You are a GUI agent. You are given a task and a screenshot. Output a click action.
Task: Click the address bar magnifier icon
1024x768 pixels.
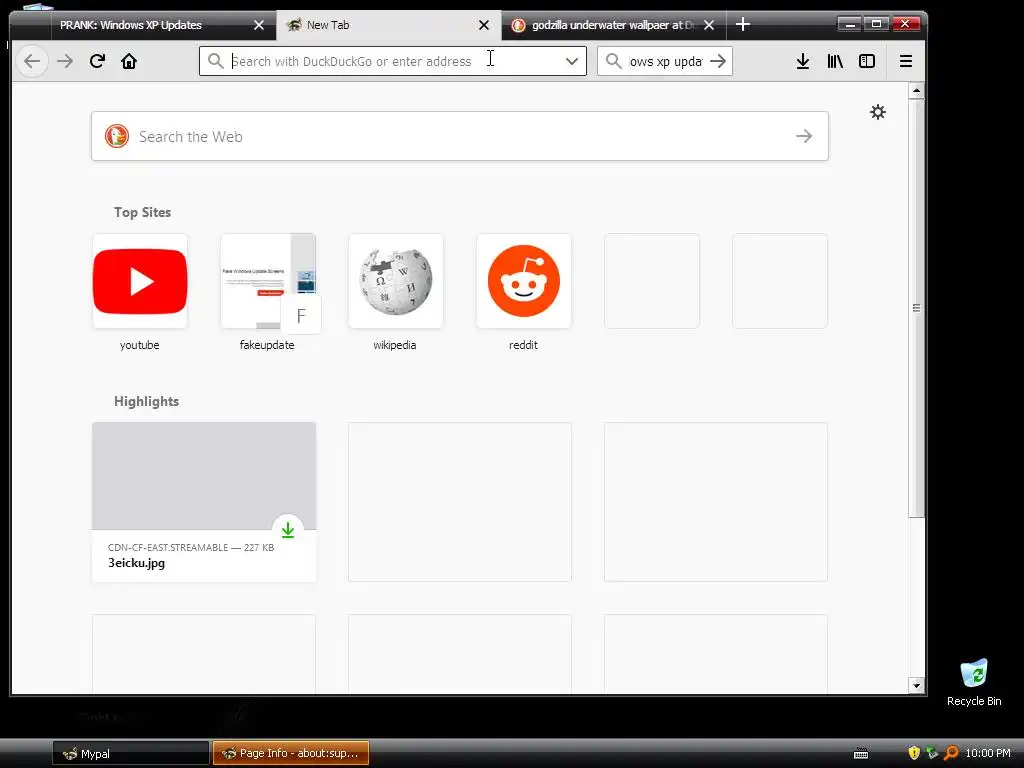click(216, 61)
